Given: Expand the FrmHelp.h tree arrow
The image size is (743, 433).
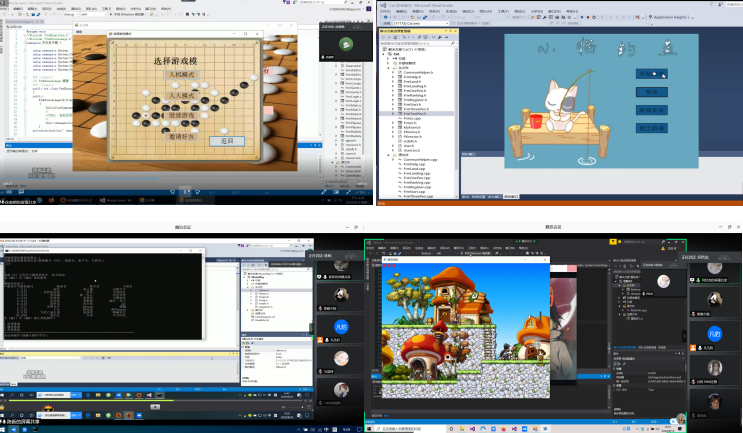Looking at the screenshot, I should [x=393, y=77].
